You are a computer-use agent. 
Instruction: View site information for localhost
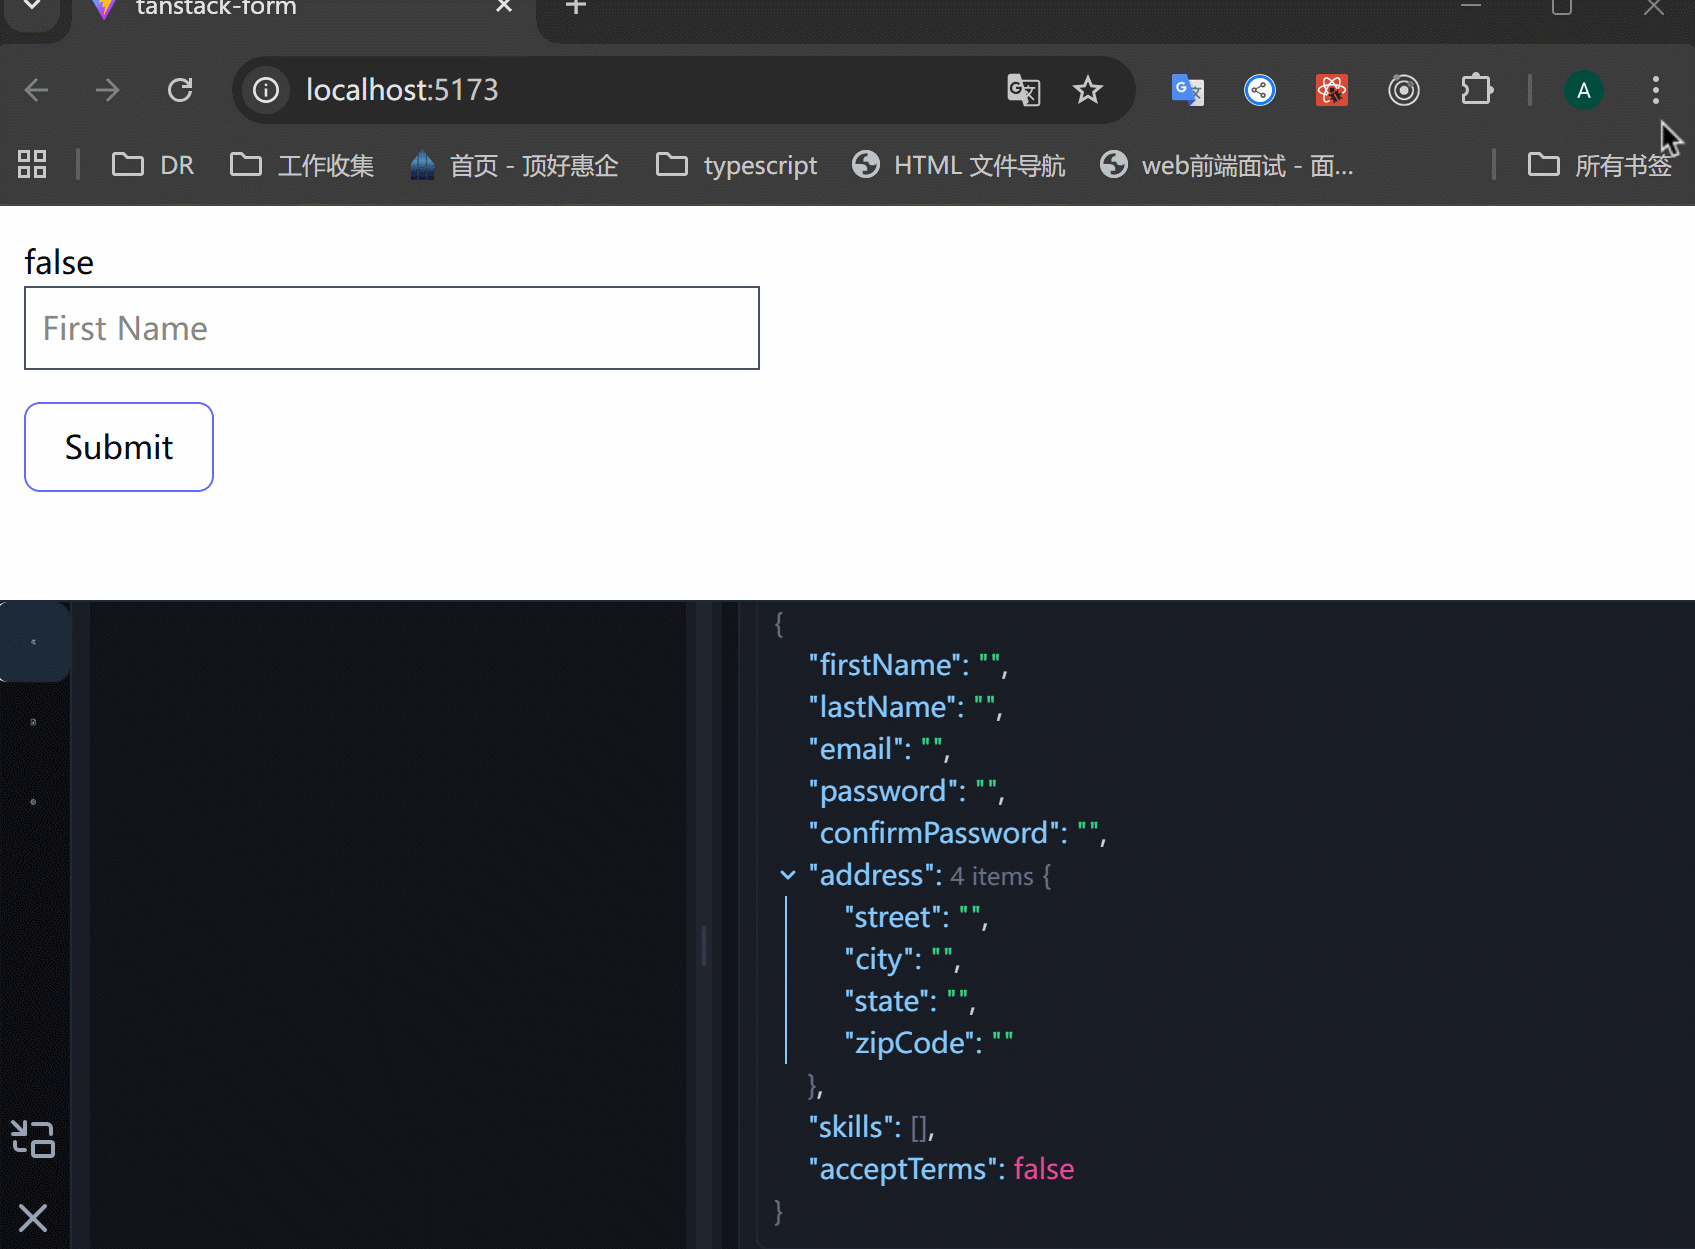266,90
